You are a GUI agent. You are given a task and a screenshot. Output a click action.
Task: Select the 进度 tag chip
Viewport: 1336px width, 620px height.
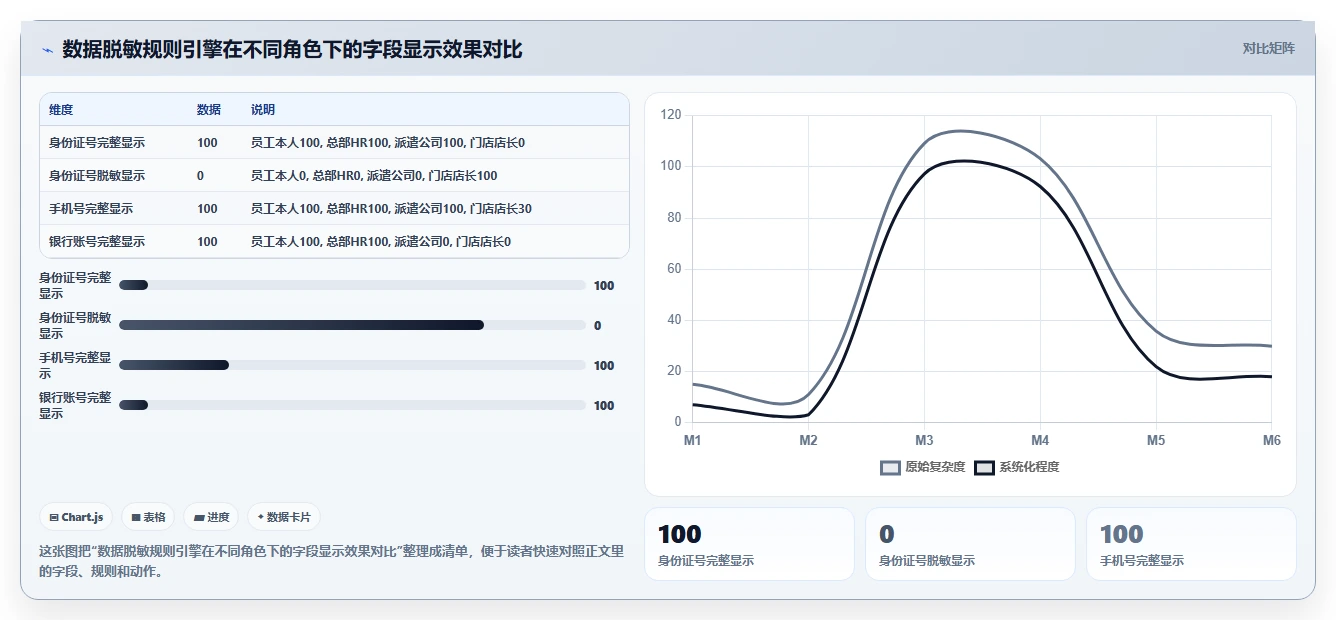212,517
